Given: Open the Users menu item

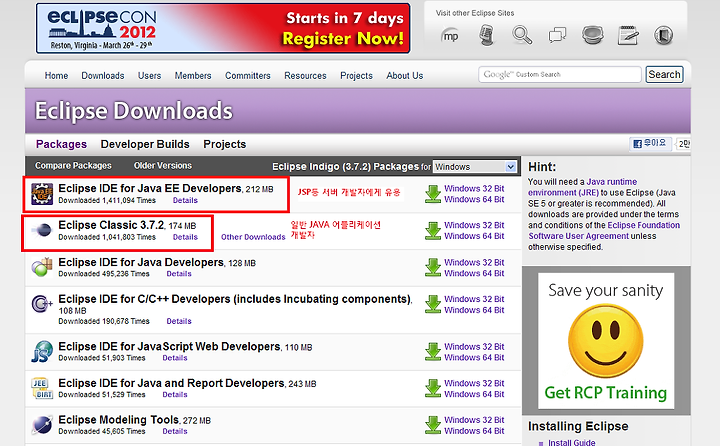Looking at the screenshot, I should (x=149, y=75).
